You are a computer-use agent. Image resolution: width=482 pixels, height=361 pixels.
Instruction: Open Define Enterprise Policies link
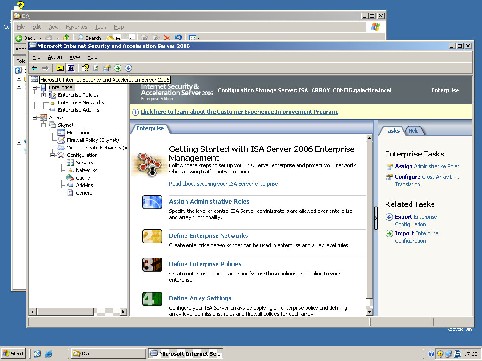coord(205,264)
